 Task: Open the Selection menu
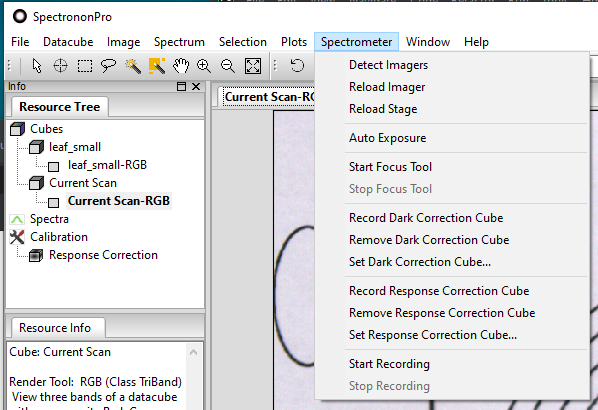(243, 42)
